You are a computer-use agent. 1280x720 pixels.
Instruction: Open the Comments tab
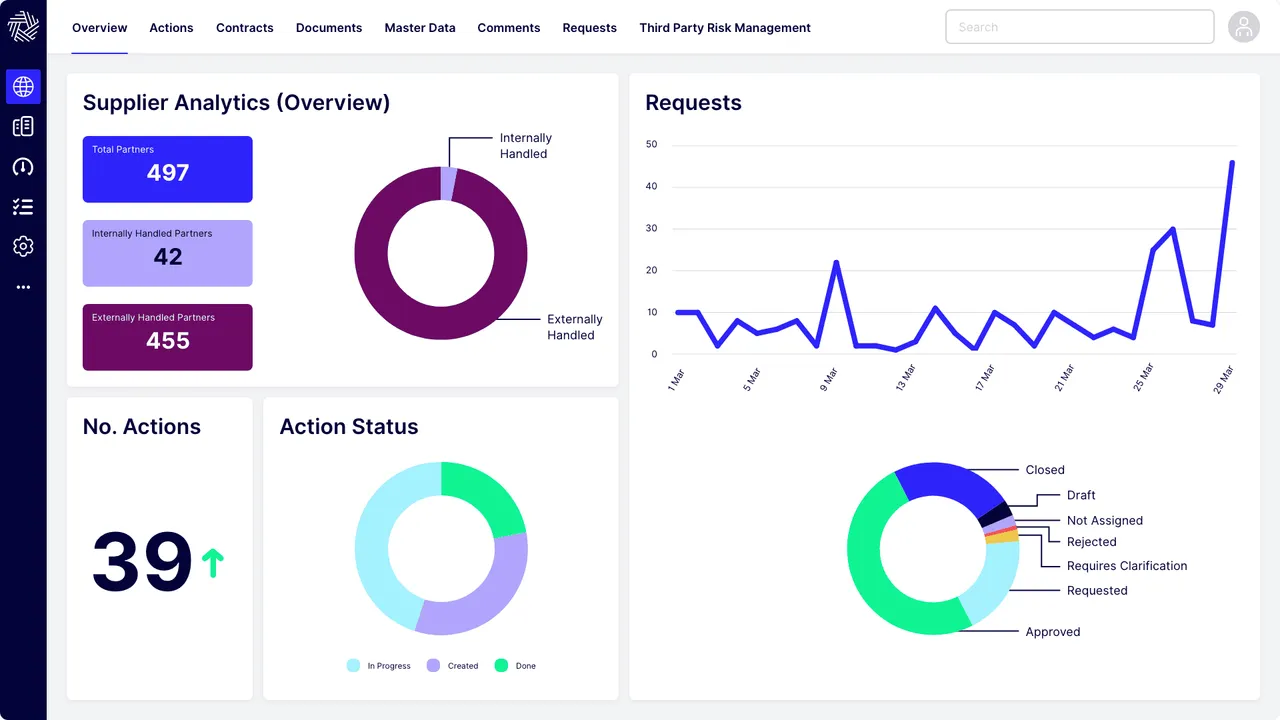(x=509, y=28)
